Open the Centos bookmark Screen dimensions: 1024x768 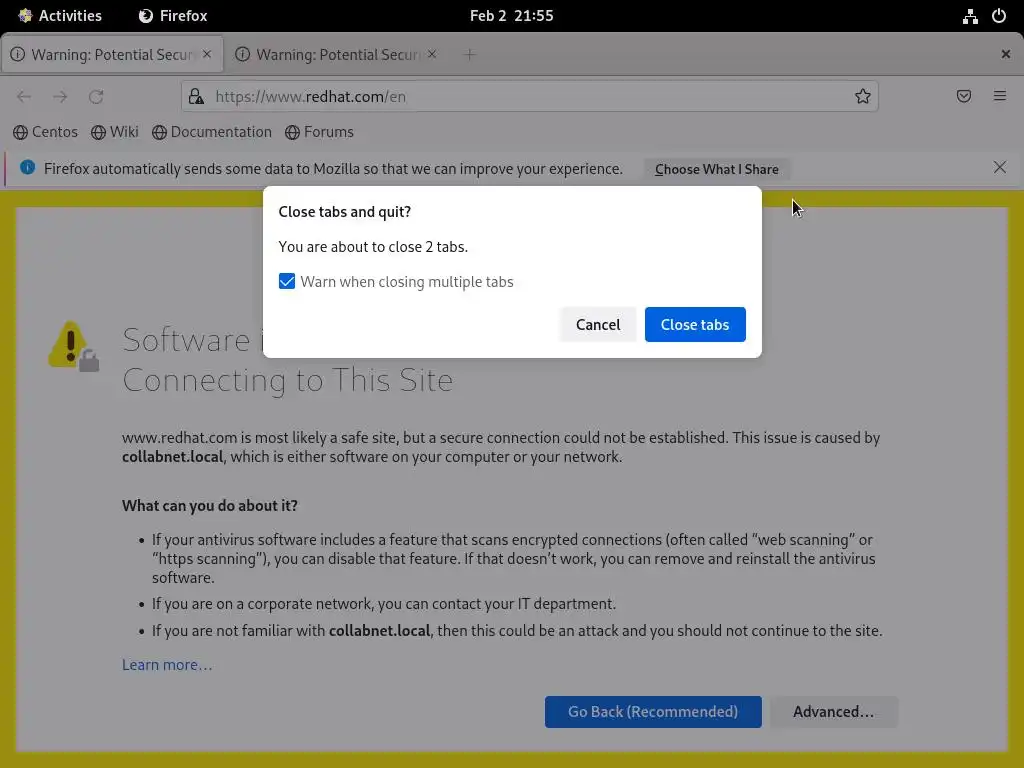click(45, 132)
